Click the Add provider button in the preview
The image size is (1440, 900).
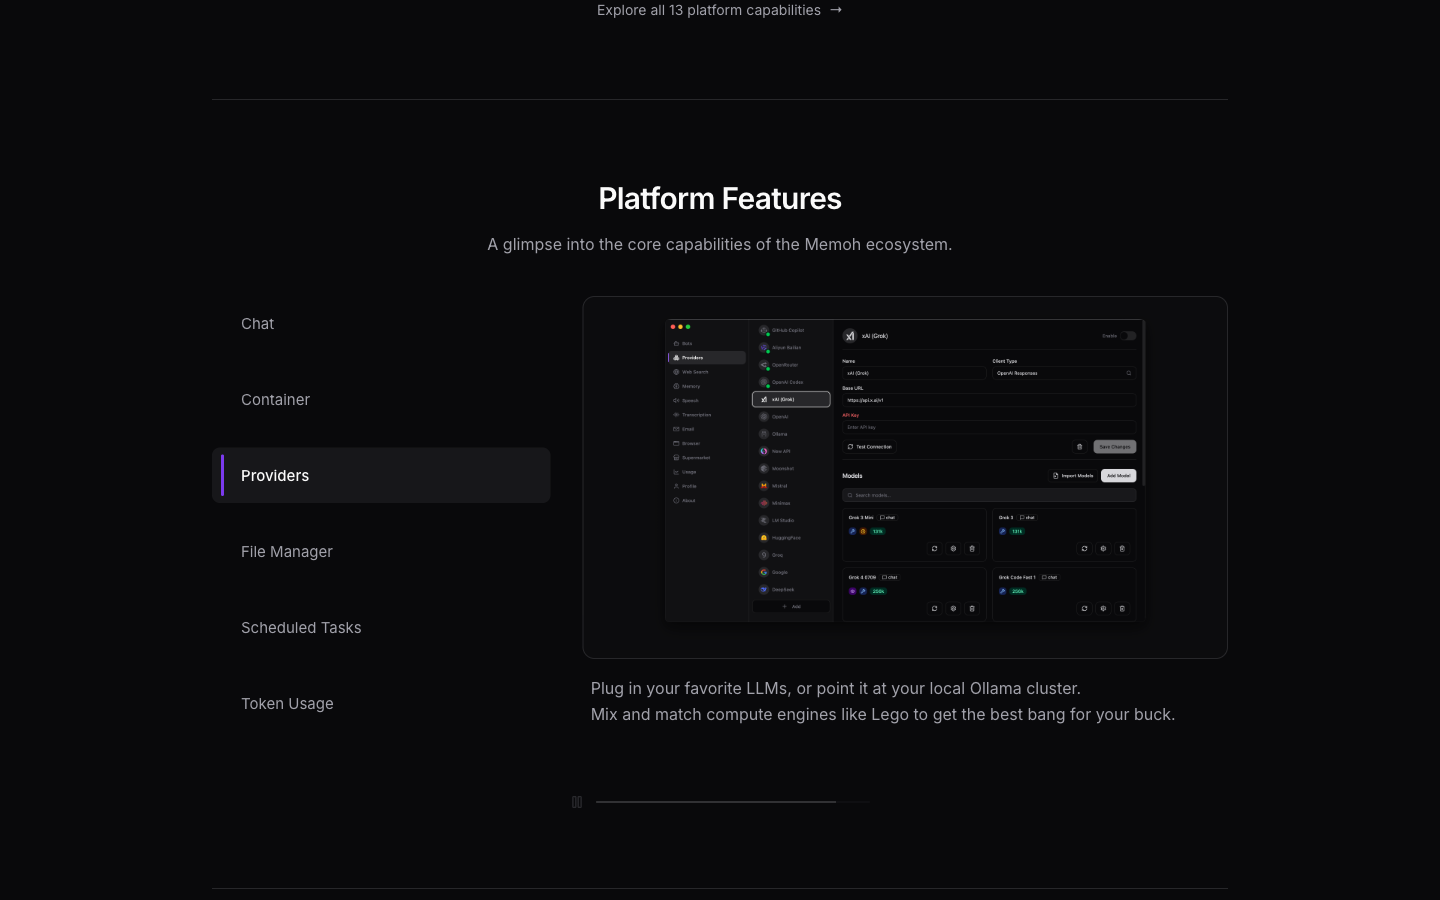click(791, 606)
